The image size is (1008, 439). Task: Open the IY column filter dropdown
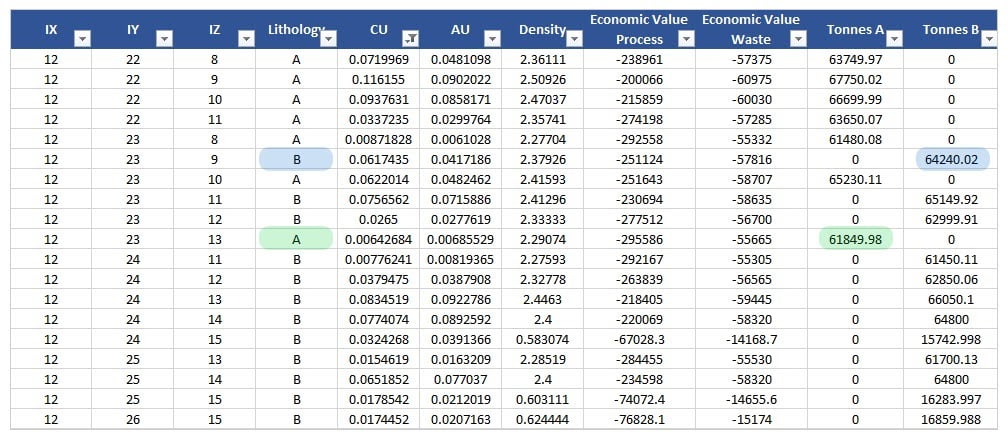coord(165,38)
